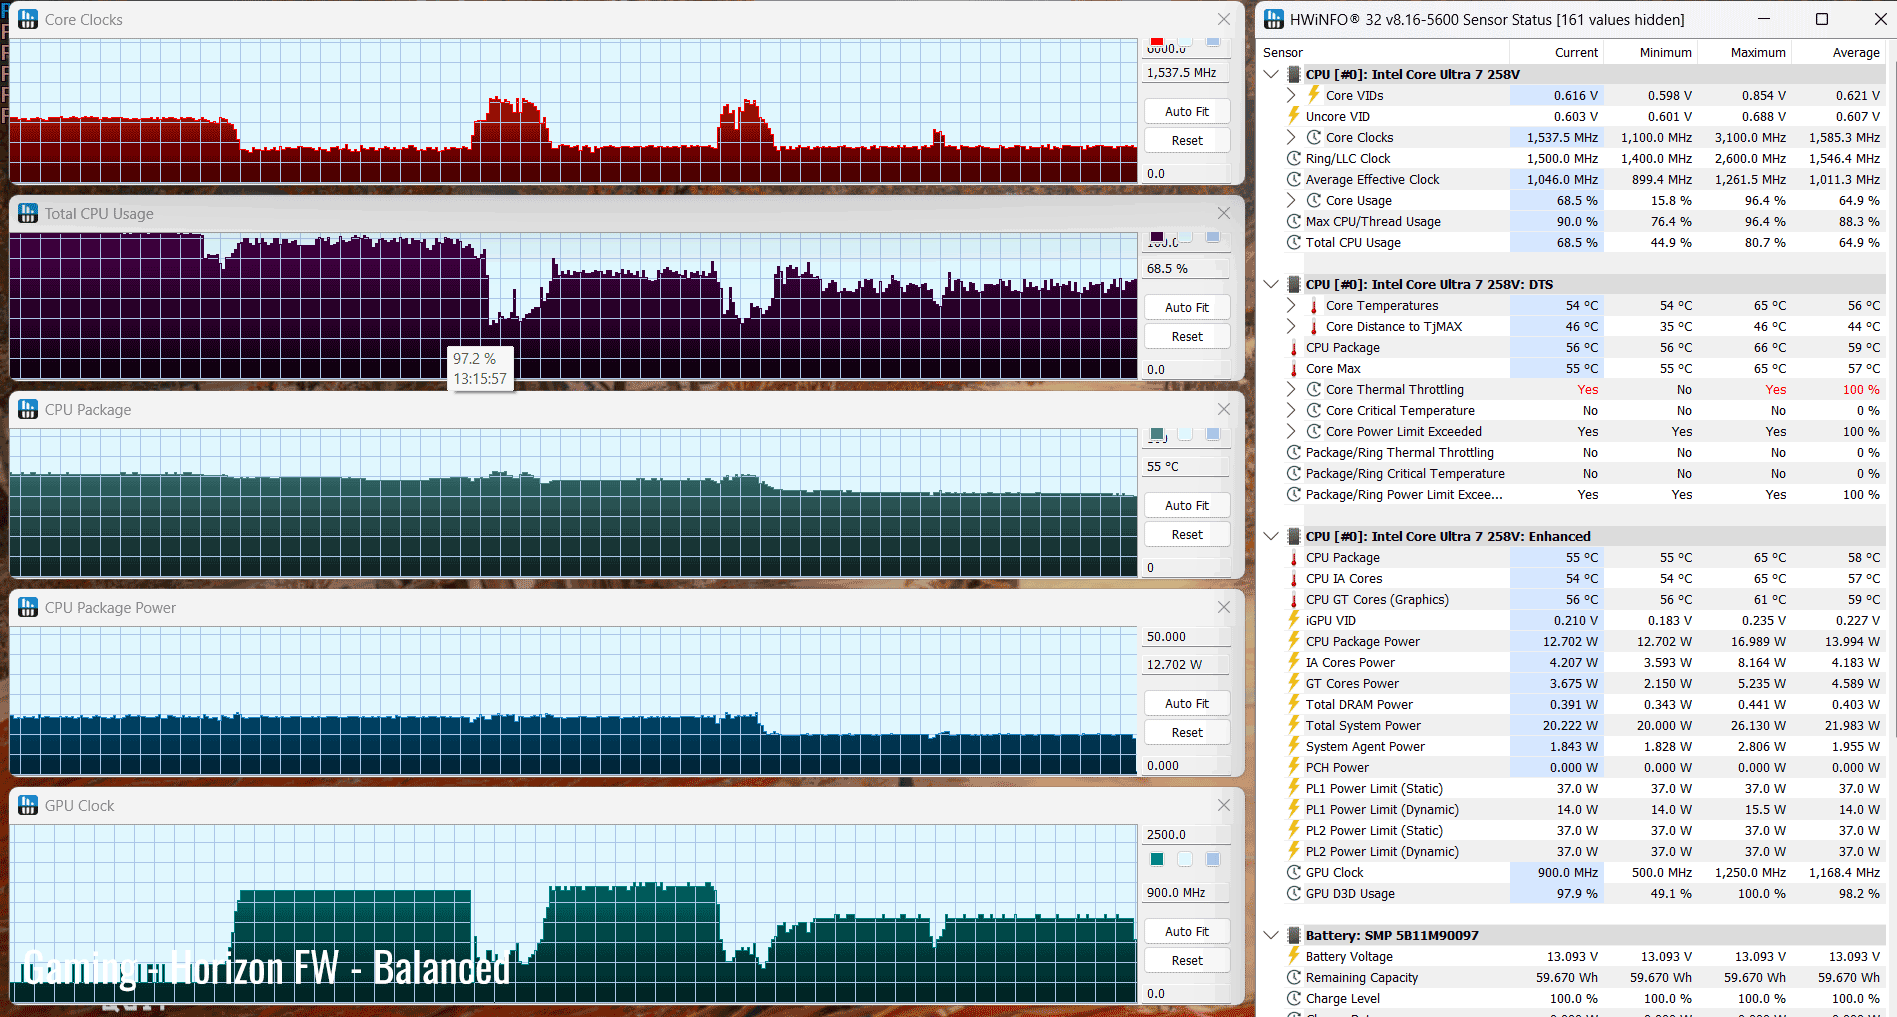Open the teal color swatch in GPU Clock graph
Screen dimensions: 1897x1017
pos(1157,859)
